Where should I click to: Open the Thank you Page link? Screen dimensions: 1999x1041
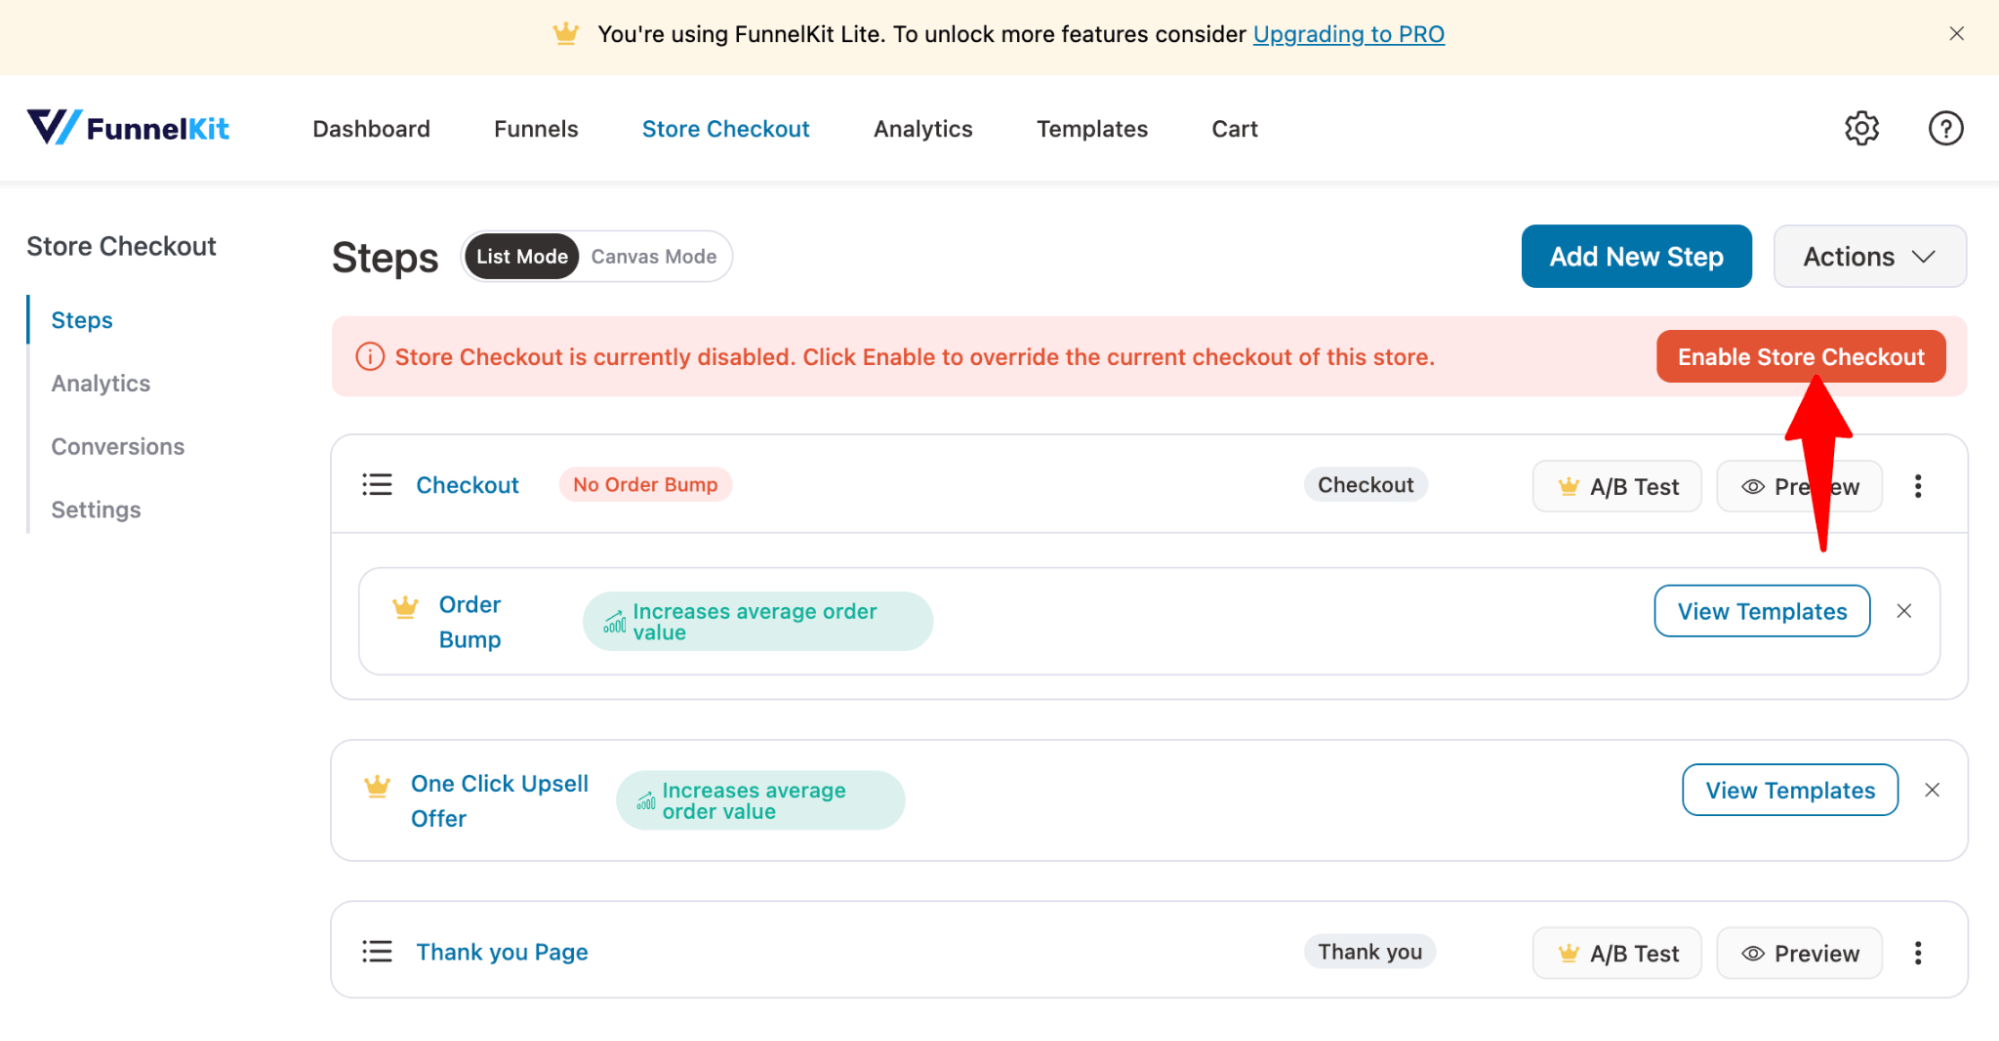click(502, 952)
